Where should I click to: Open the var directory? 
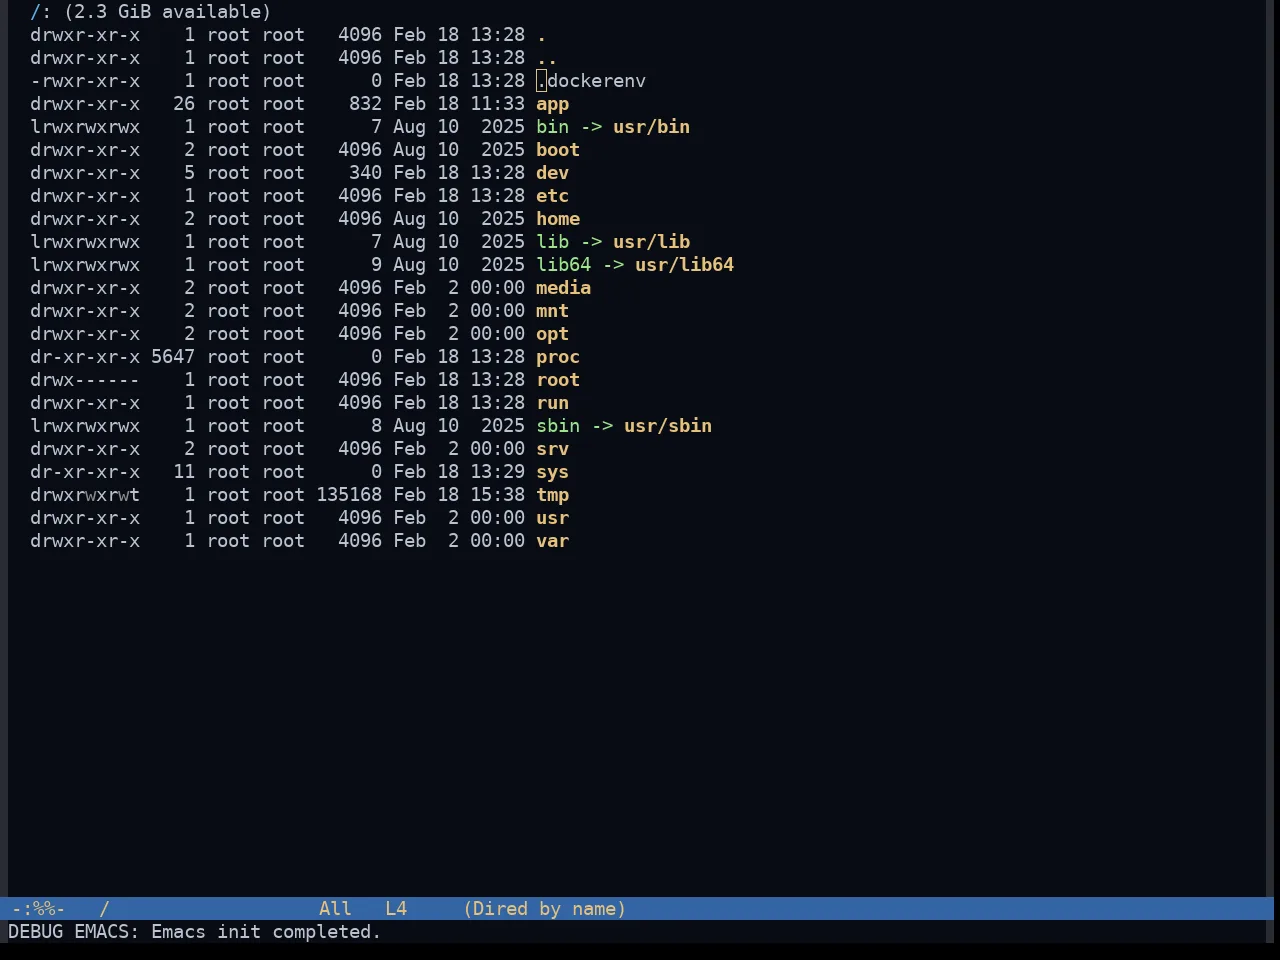pos(552,541)
